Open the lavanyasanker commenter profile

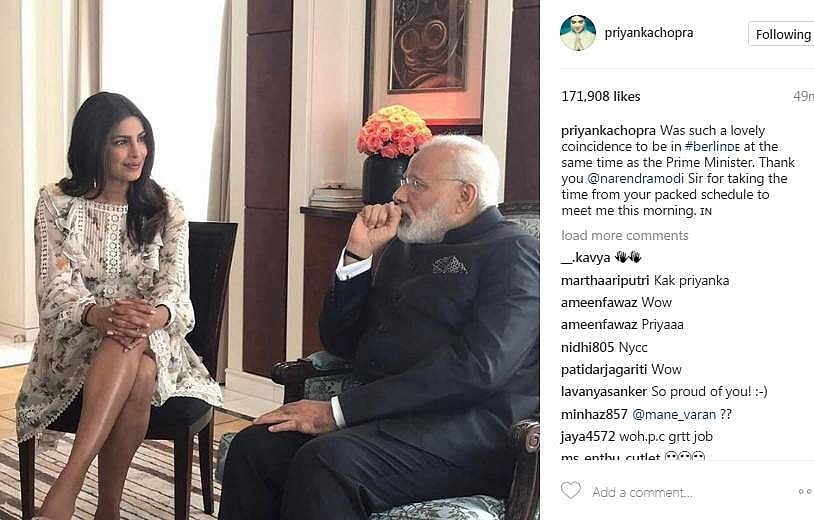click(x=604, y=392)
